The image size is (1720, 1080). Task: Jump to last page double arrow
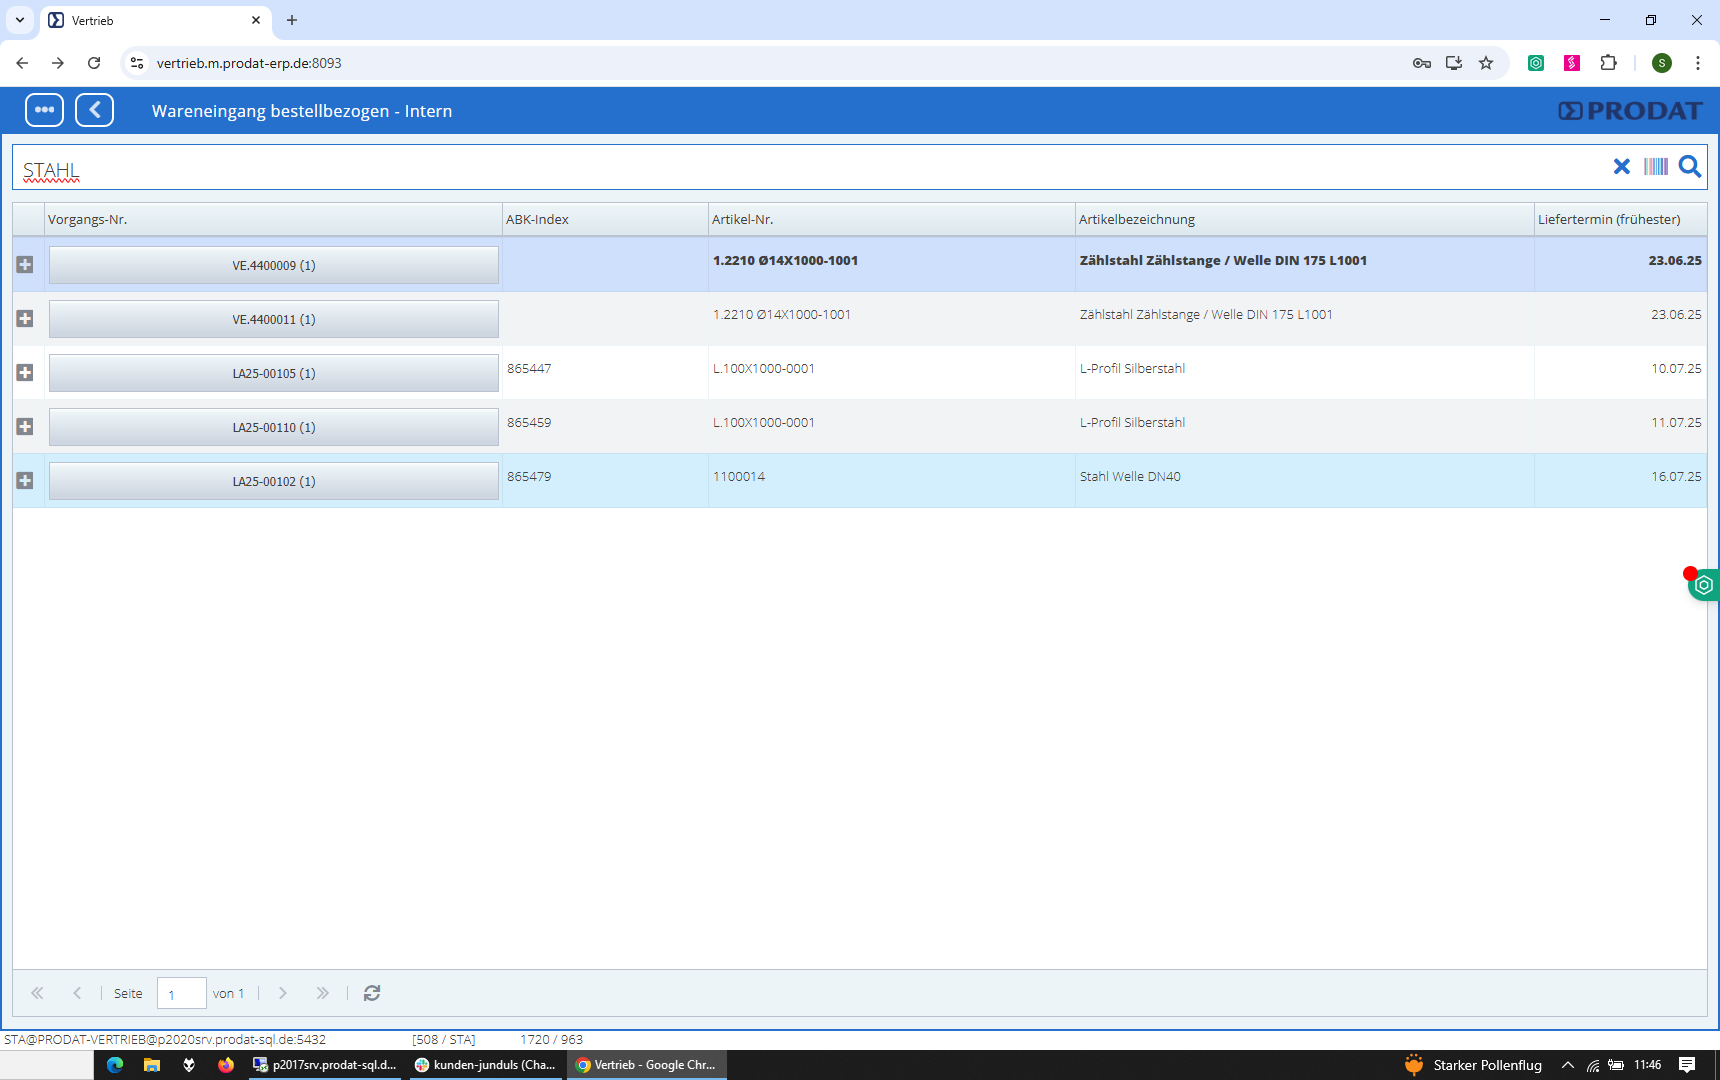coord(322,993)
